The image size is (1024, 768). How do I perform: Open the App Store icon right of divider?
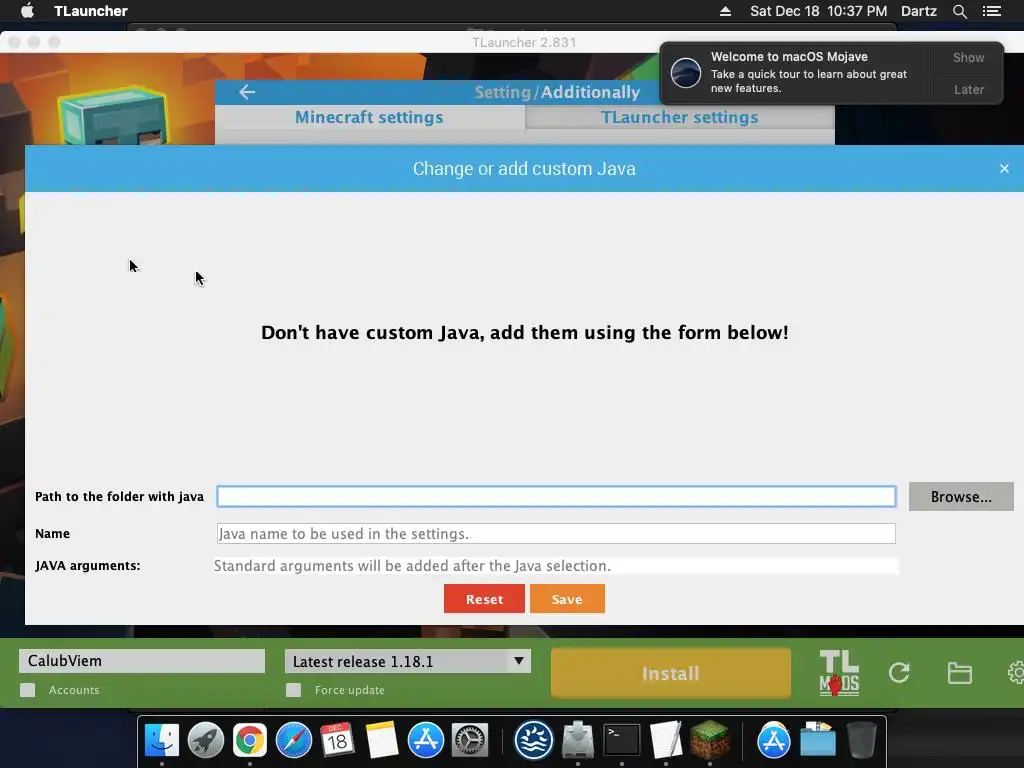tap(773, 741)
